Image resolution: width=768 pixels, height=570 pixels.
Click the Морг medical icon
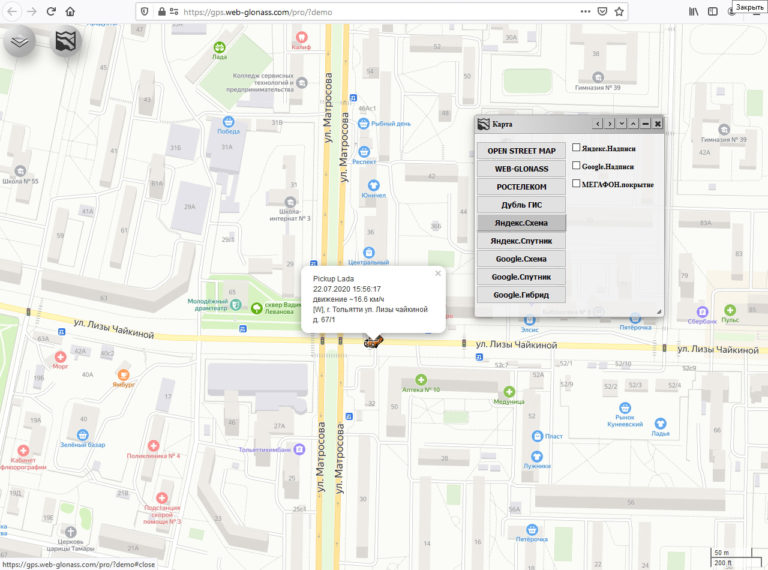click(x=60, y=356)
